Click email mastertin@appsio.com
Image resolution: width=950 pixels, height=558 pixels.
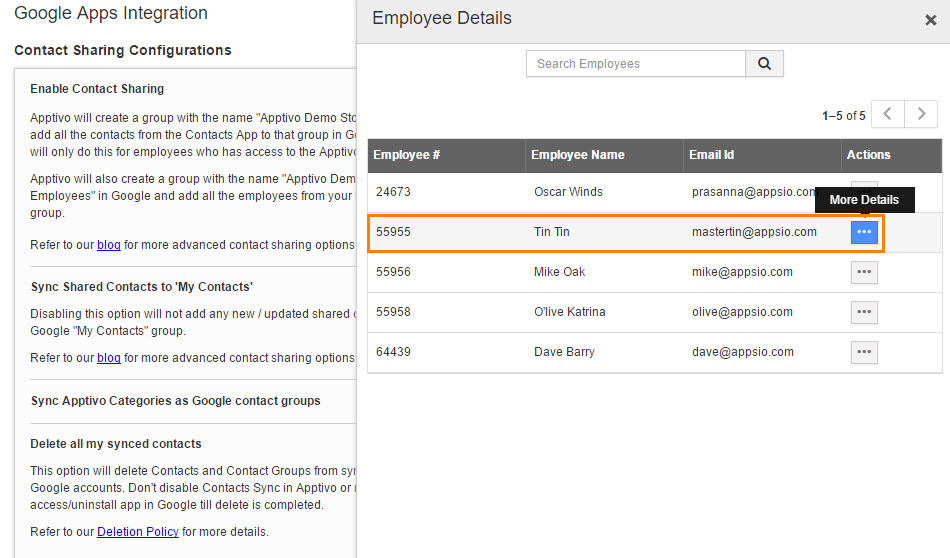[754, 232]
